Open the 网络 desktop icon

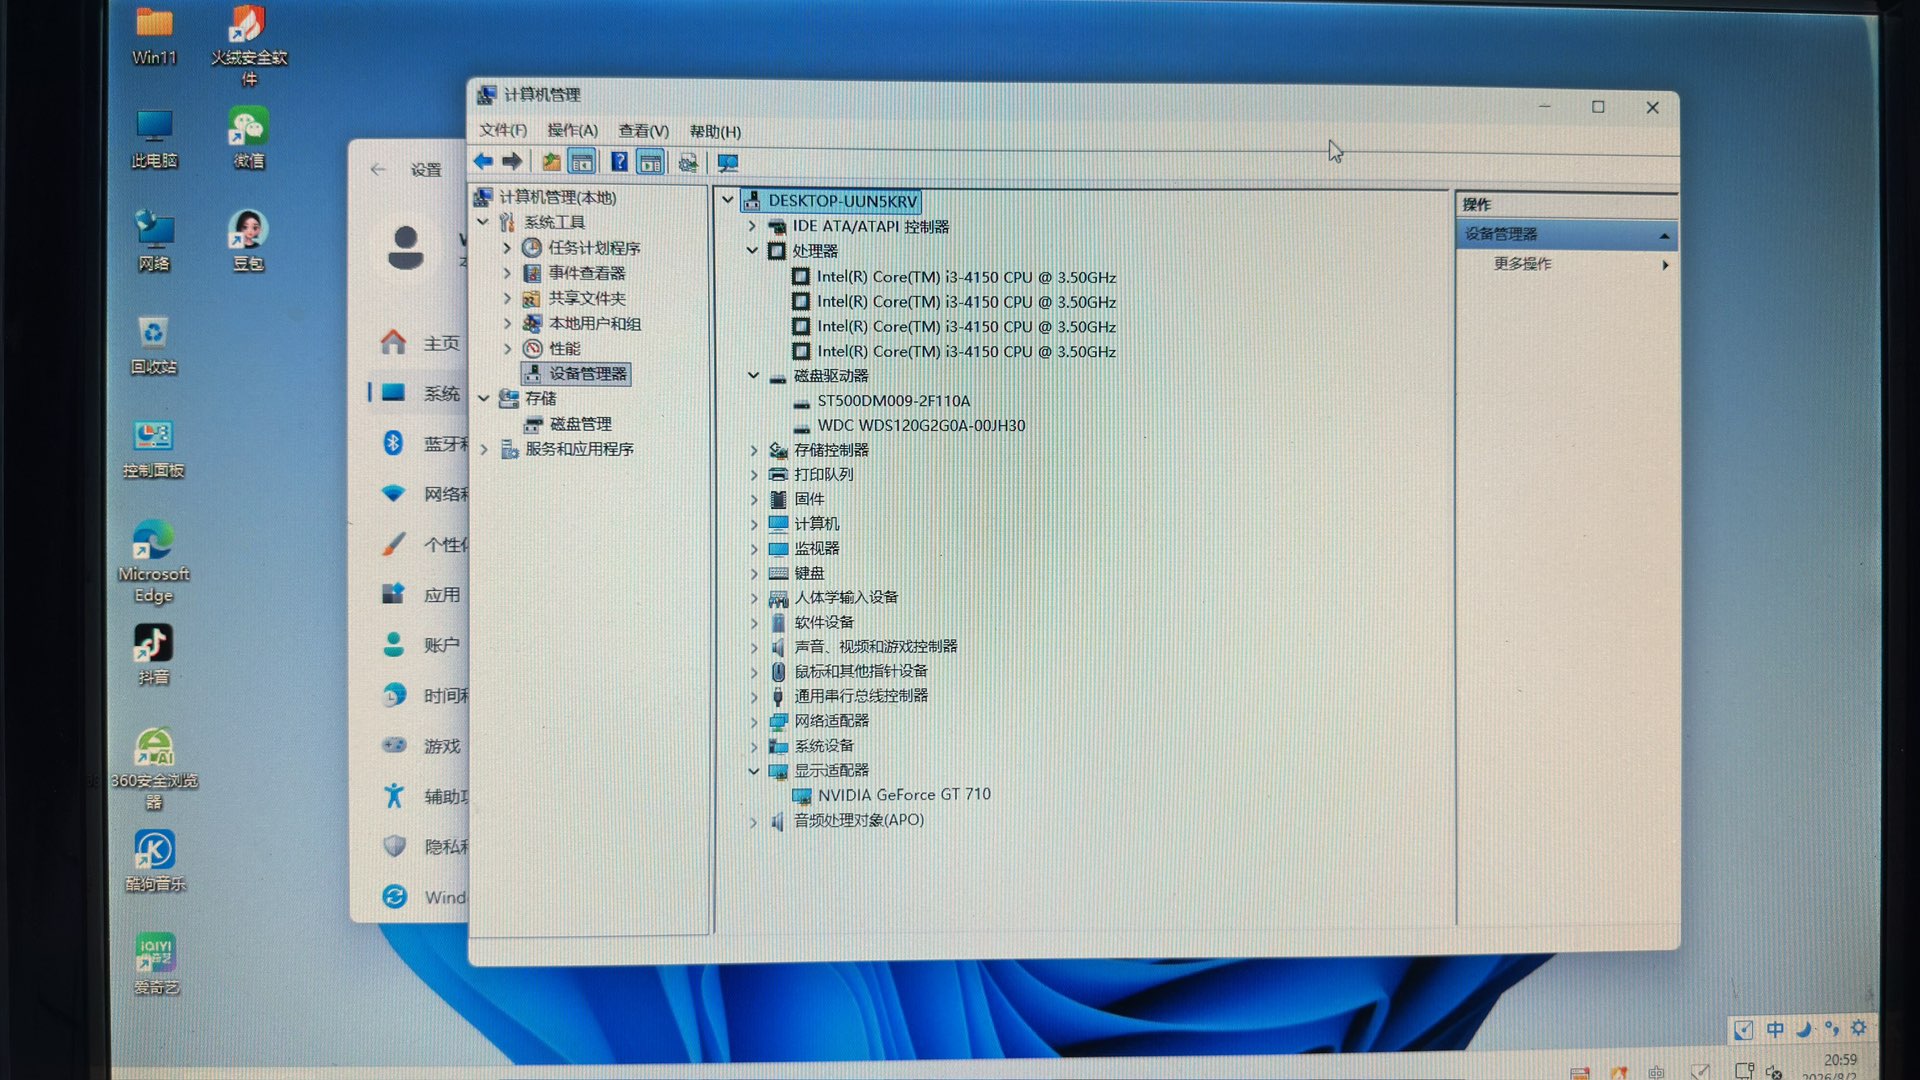click(x=154, y=242)
